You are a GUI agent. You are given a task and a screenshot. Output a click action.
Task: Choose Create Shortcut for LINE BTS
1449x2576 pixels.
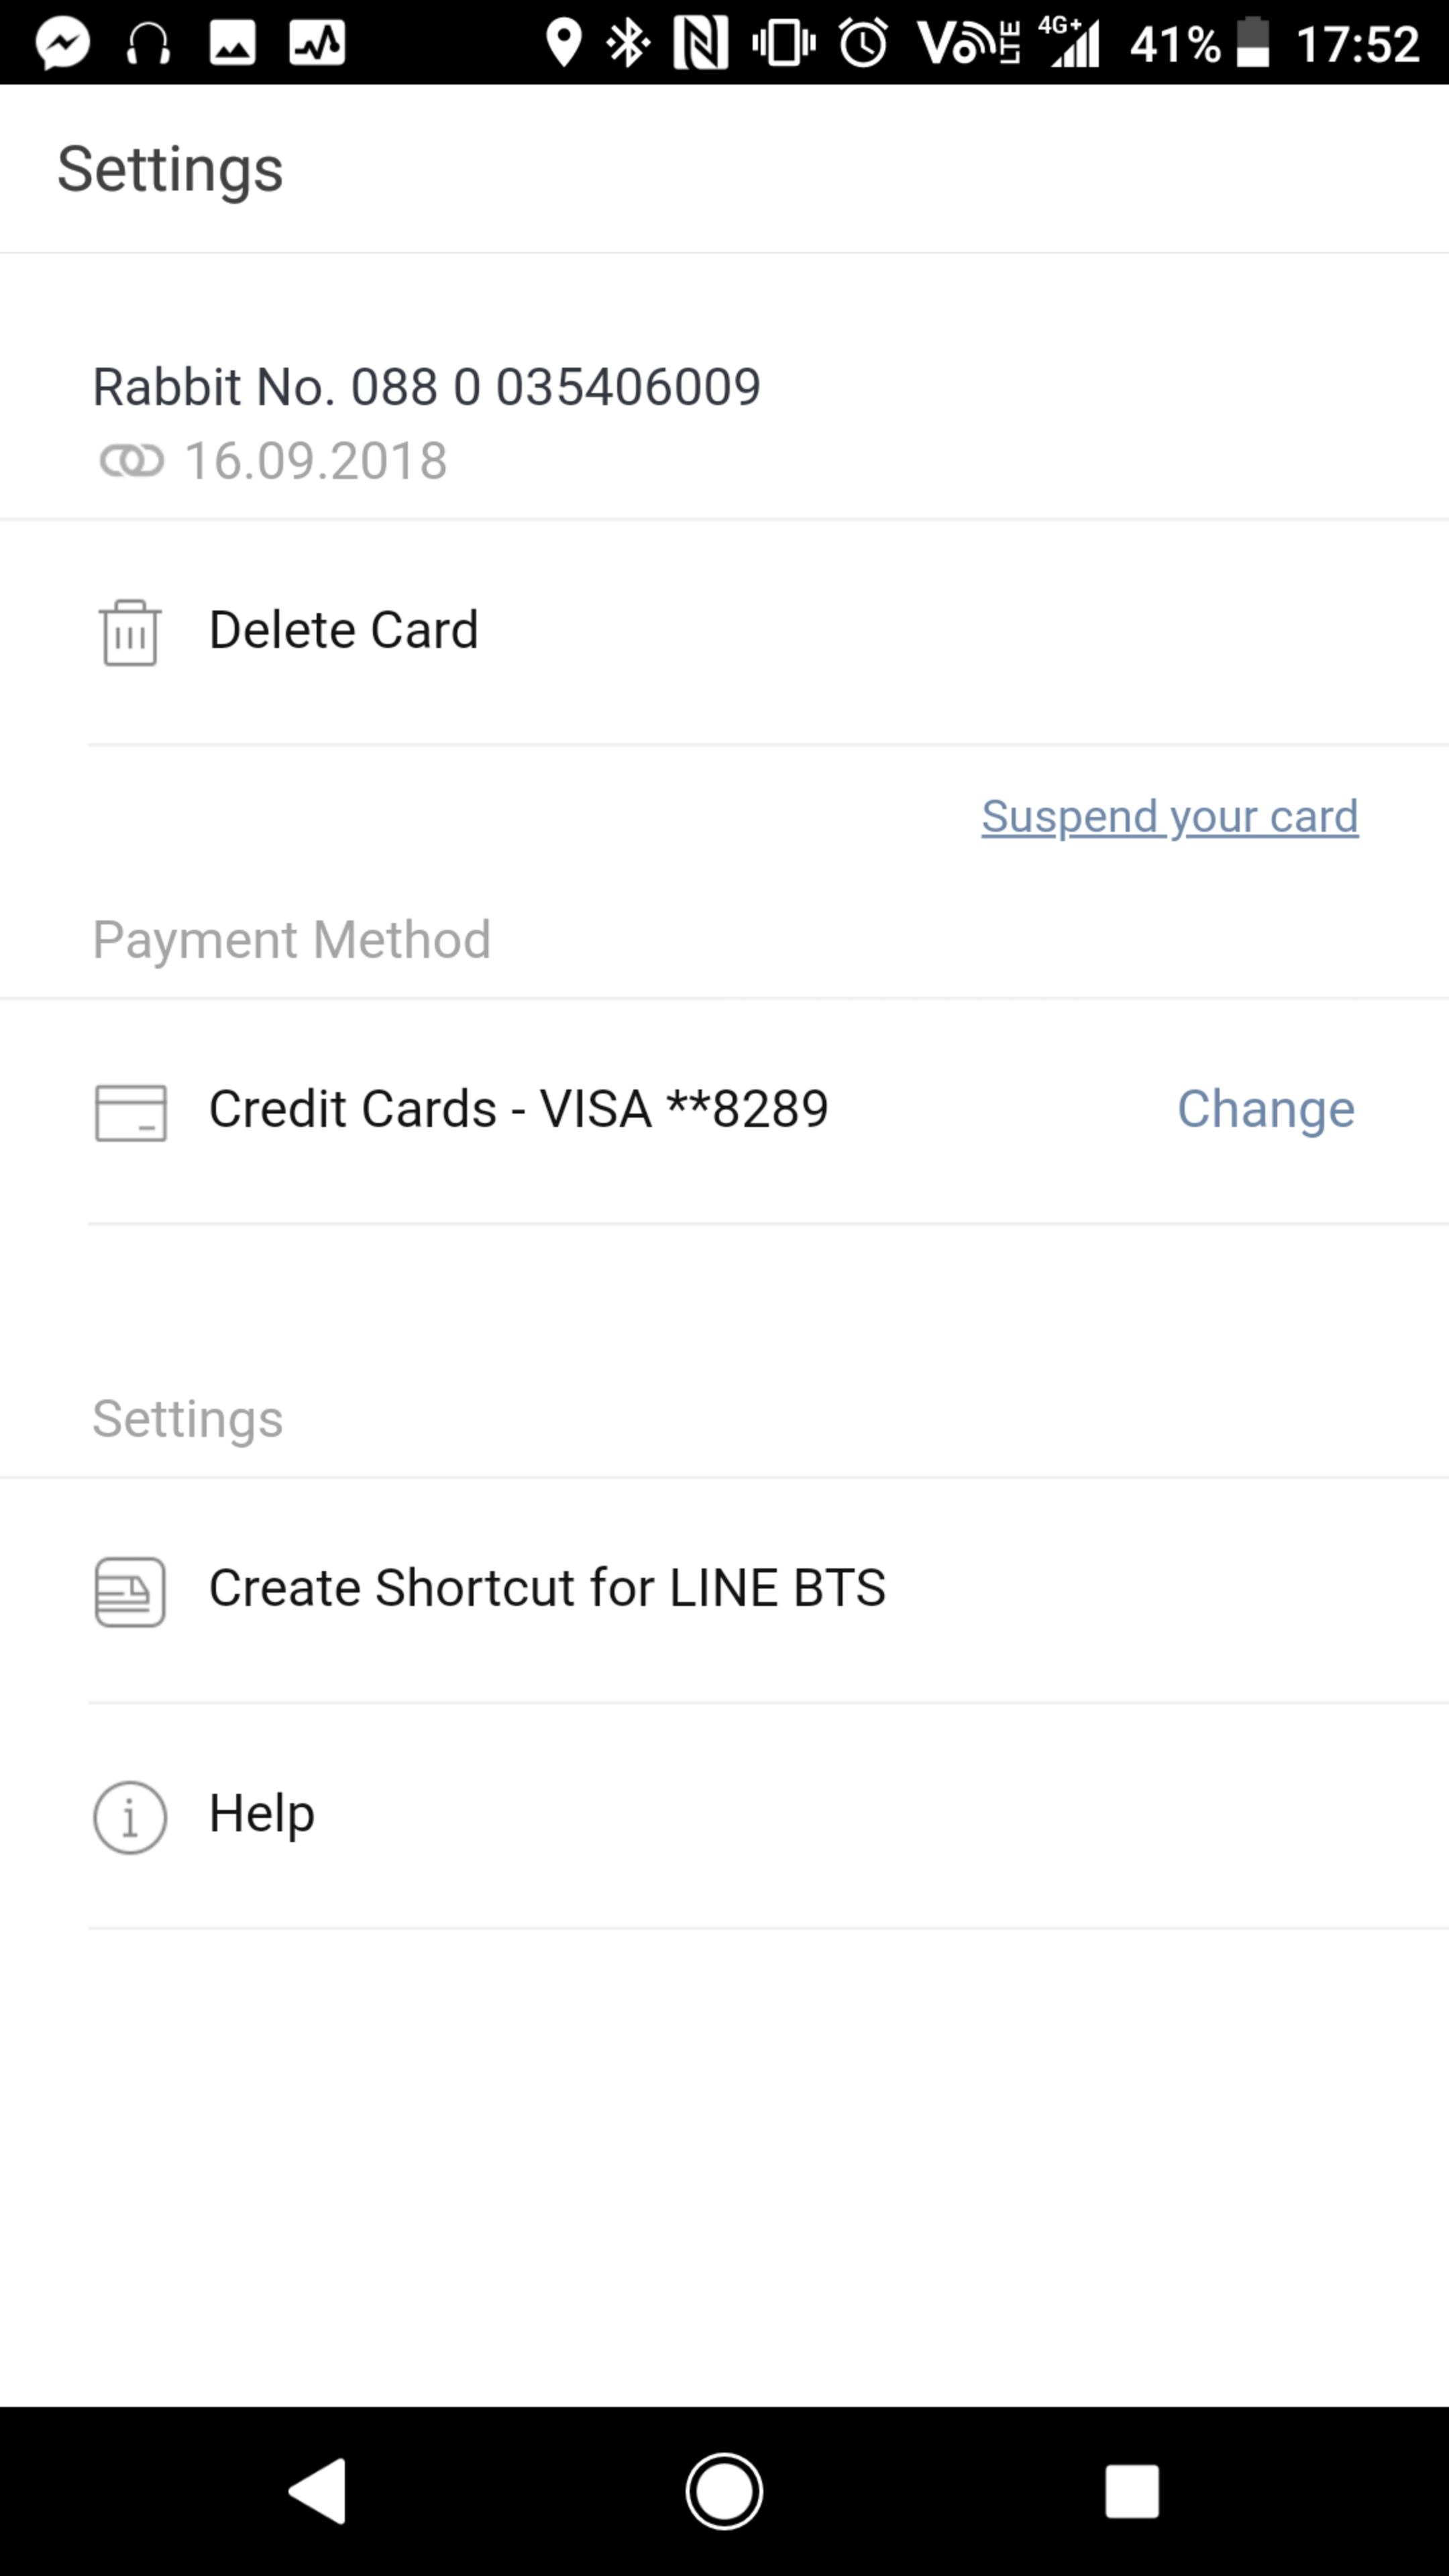click(547, 1588)
